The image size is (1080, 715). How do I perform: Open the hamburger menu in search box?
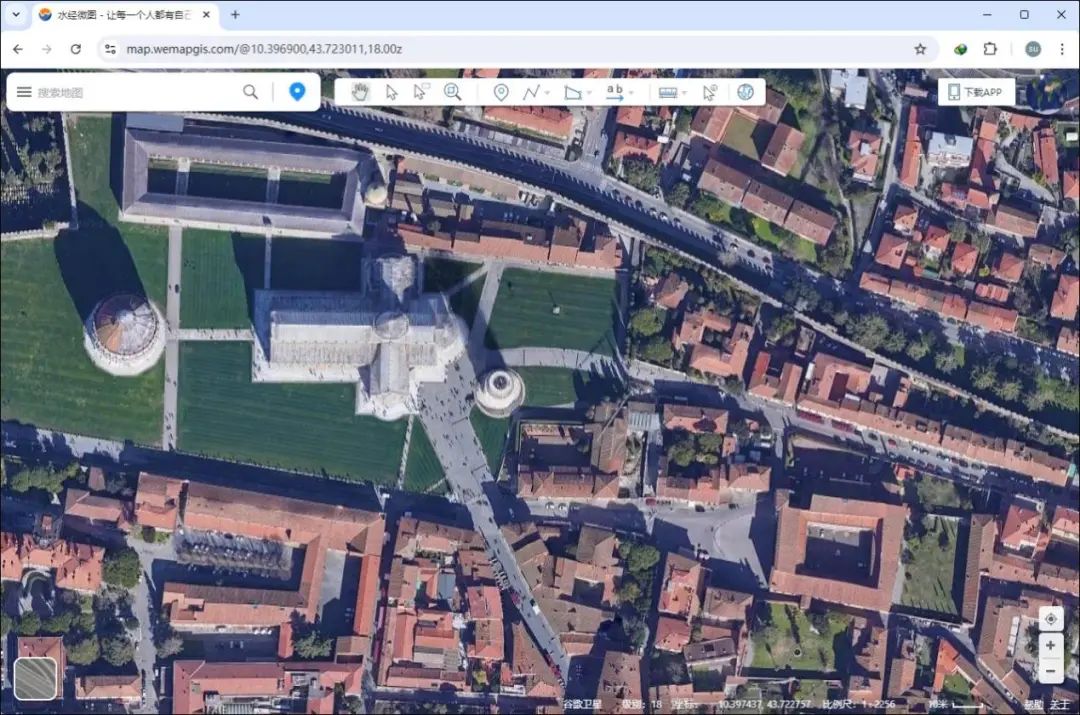24,92
